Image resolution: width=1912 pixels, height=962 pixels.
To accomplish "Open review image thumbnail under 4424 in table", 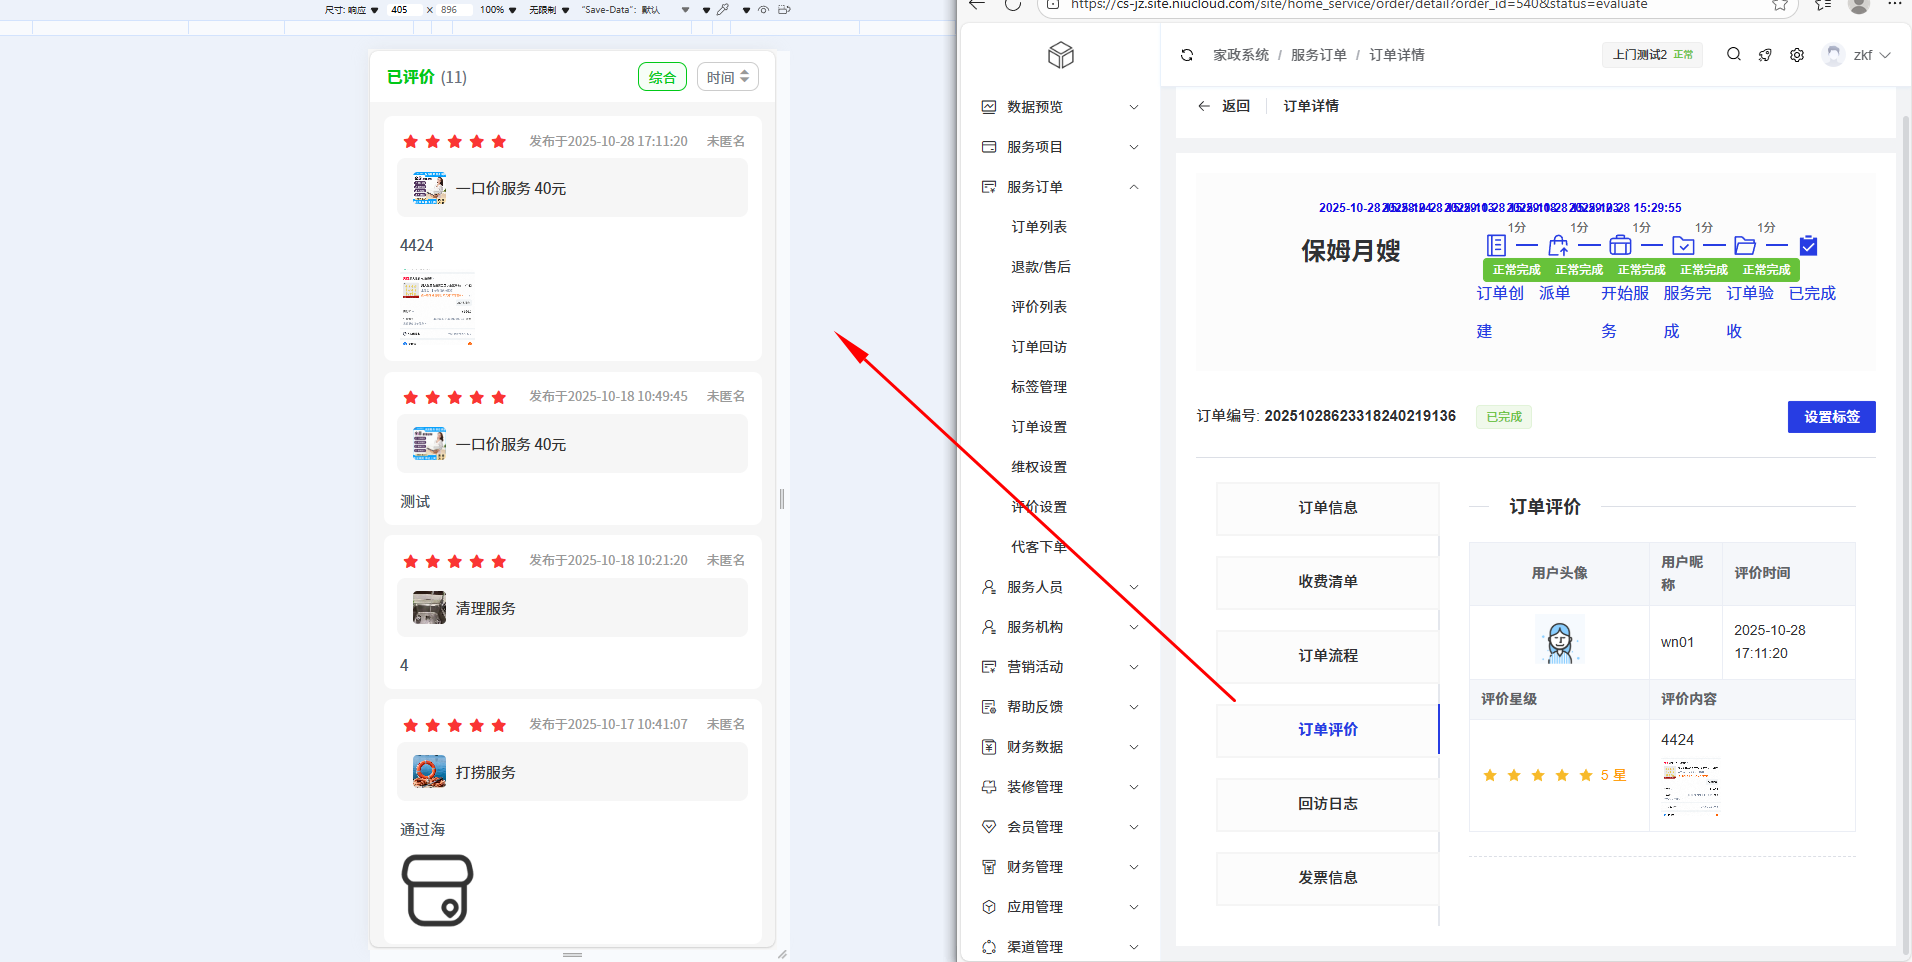I will click(1690, 789).
